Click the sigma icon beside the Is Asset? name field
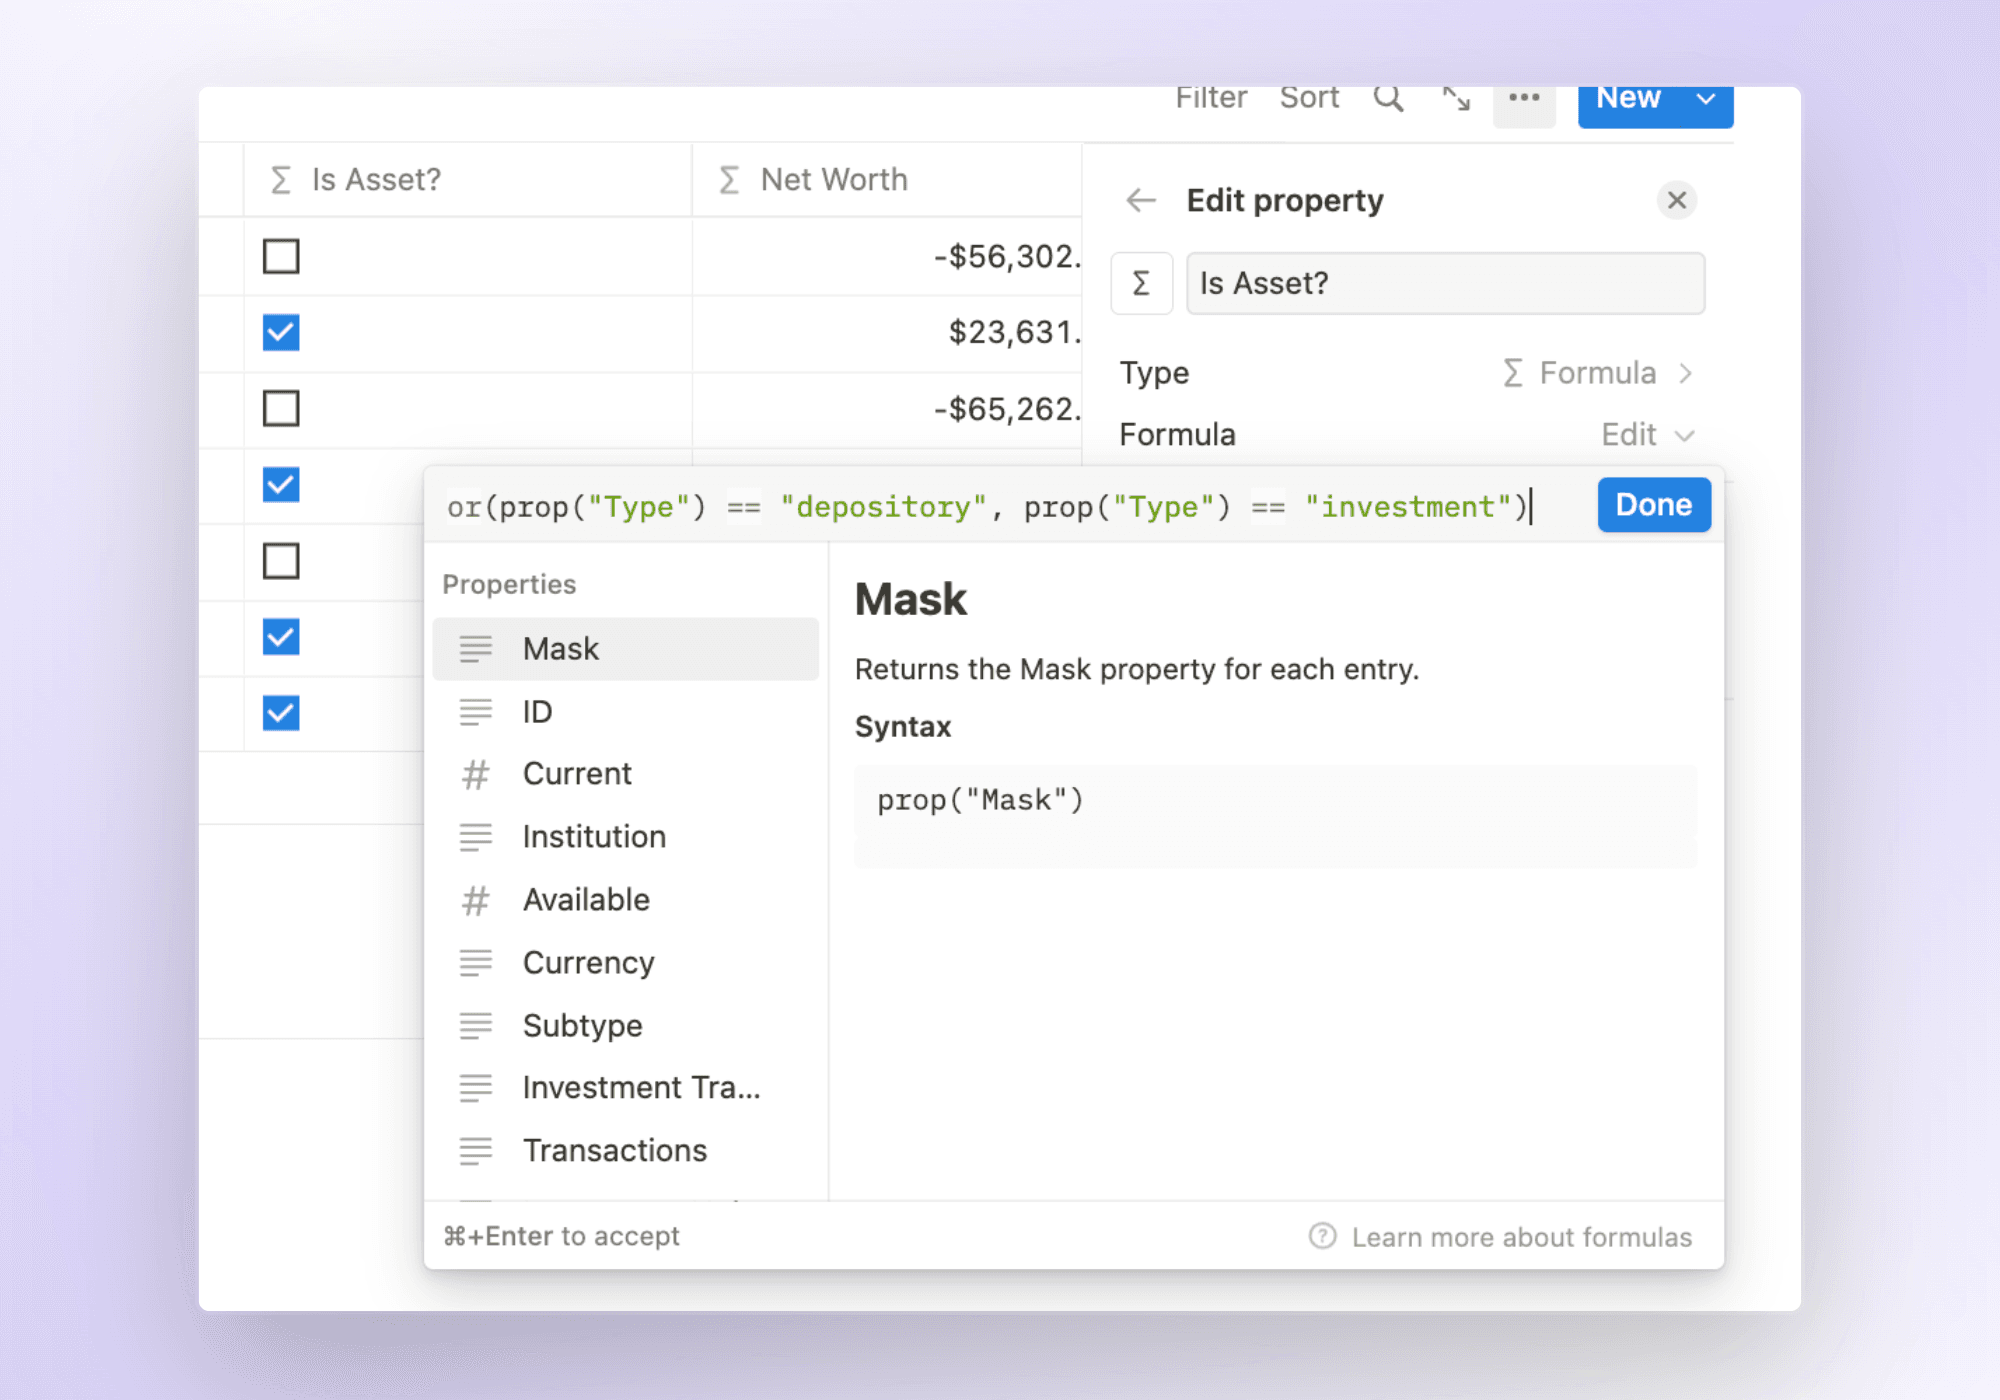The width and height of the screenshot is (2000, 1400). (1141, 283)
